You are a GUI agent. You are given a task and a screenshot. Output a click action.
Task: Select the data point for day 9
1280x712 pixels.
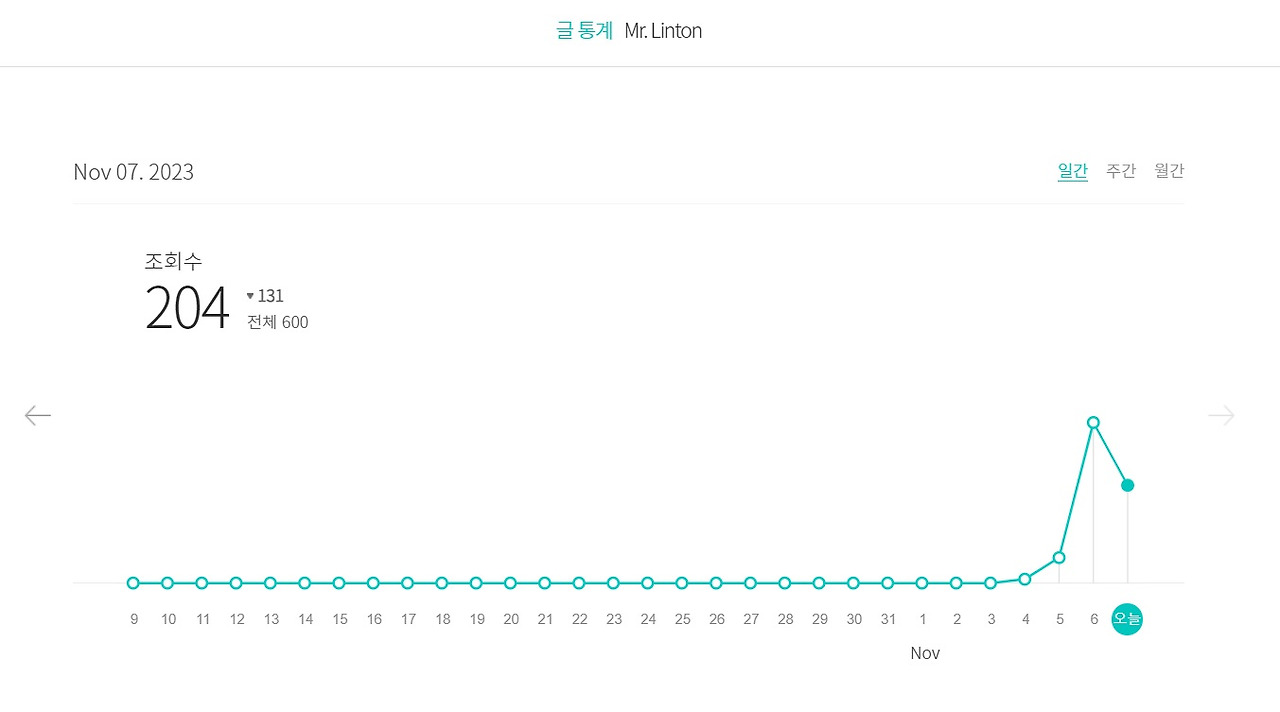(x=133, y=583)
